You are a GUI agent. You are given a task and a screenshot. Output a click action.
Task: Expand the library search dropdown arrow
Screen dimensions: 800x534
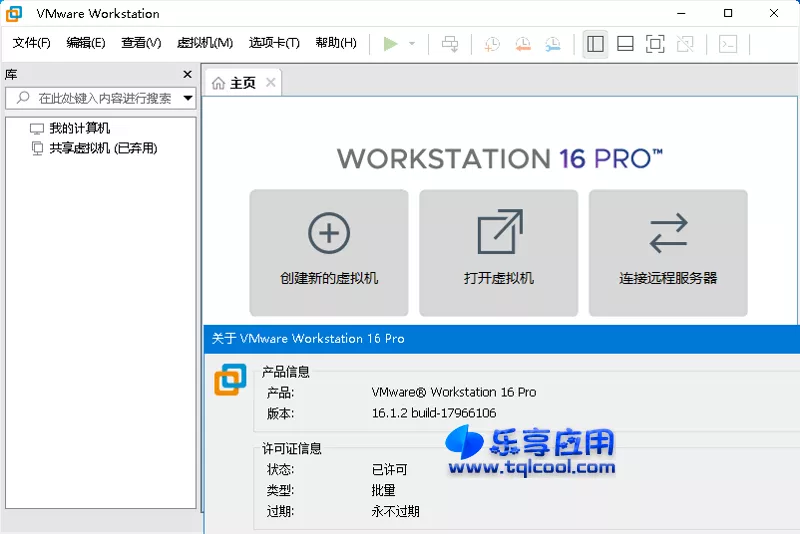[188, 98]
